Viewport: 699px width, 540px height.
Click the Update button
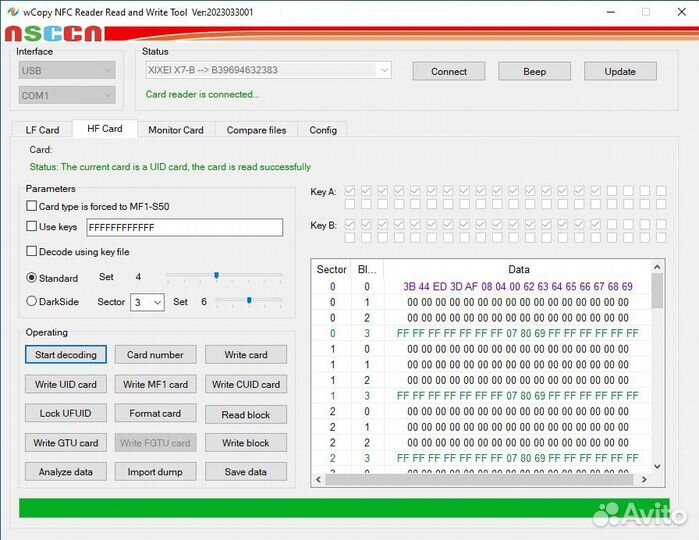coord(620,71)
